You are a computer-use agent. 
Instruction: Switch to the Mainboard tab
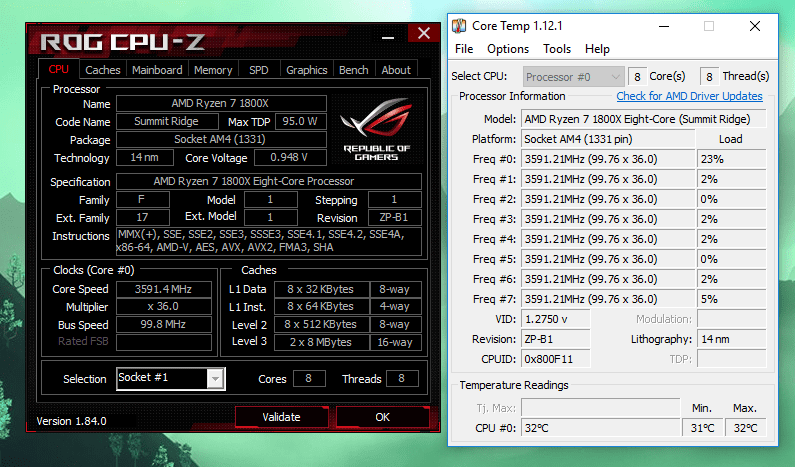click(157, 70)
